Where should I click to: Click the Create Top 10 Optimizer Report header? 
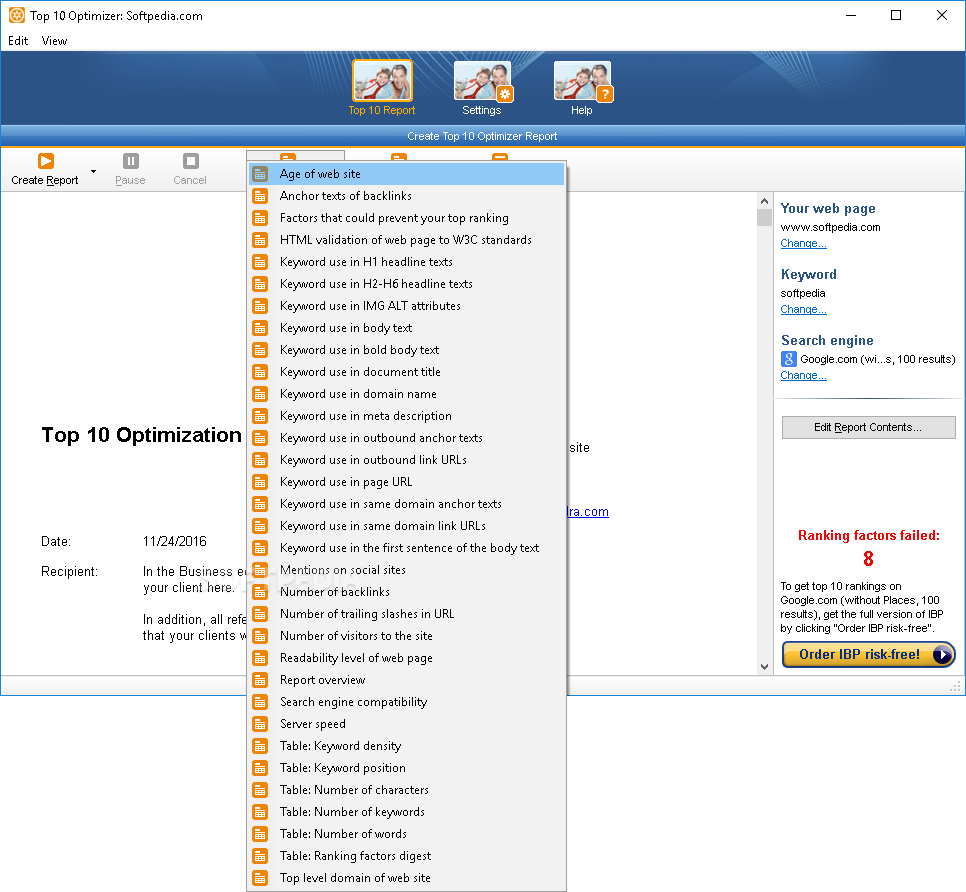[482, 136]
